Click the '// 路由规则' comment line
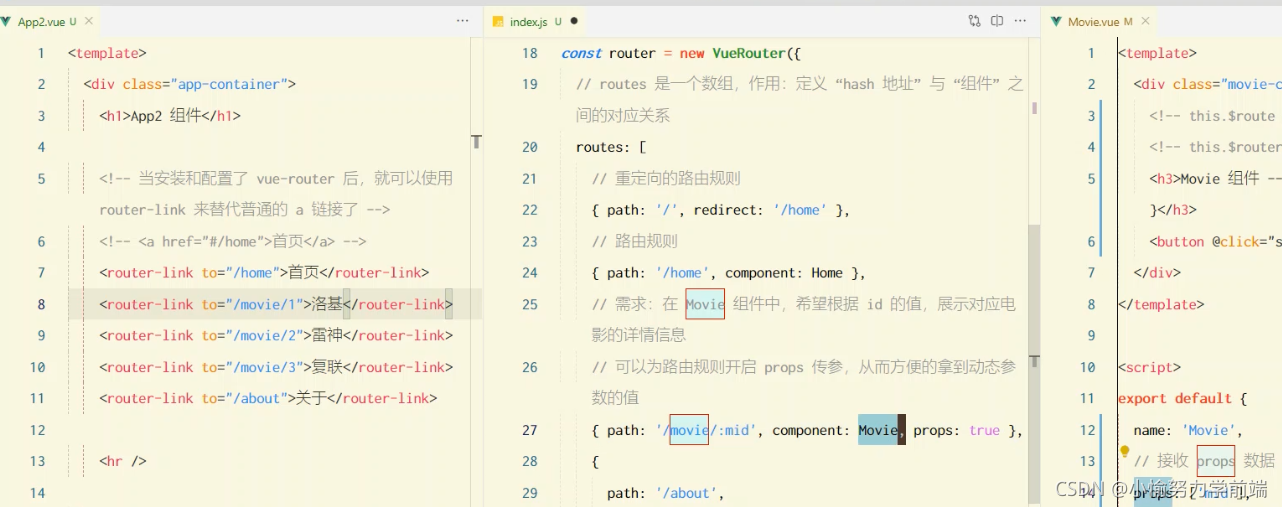1282x507 pixels. tap(635, 241)
